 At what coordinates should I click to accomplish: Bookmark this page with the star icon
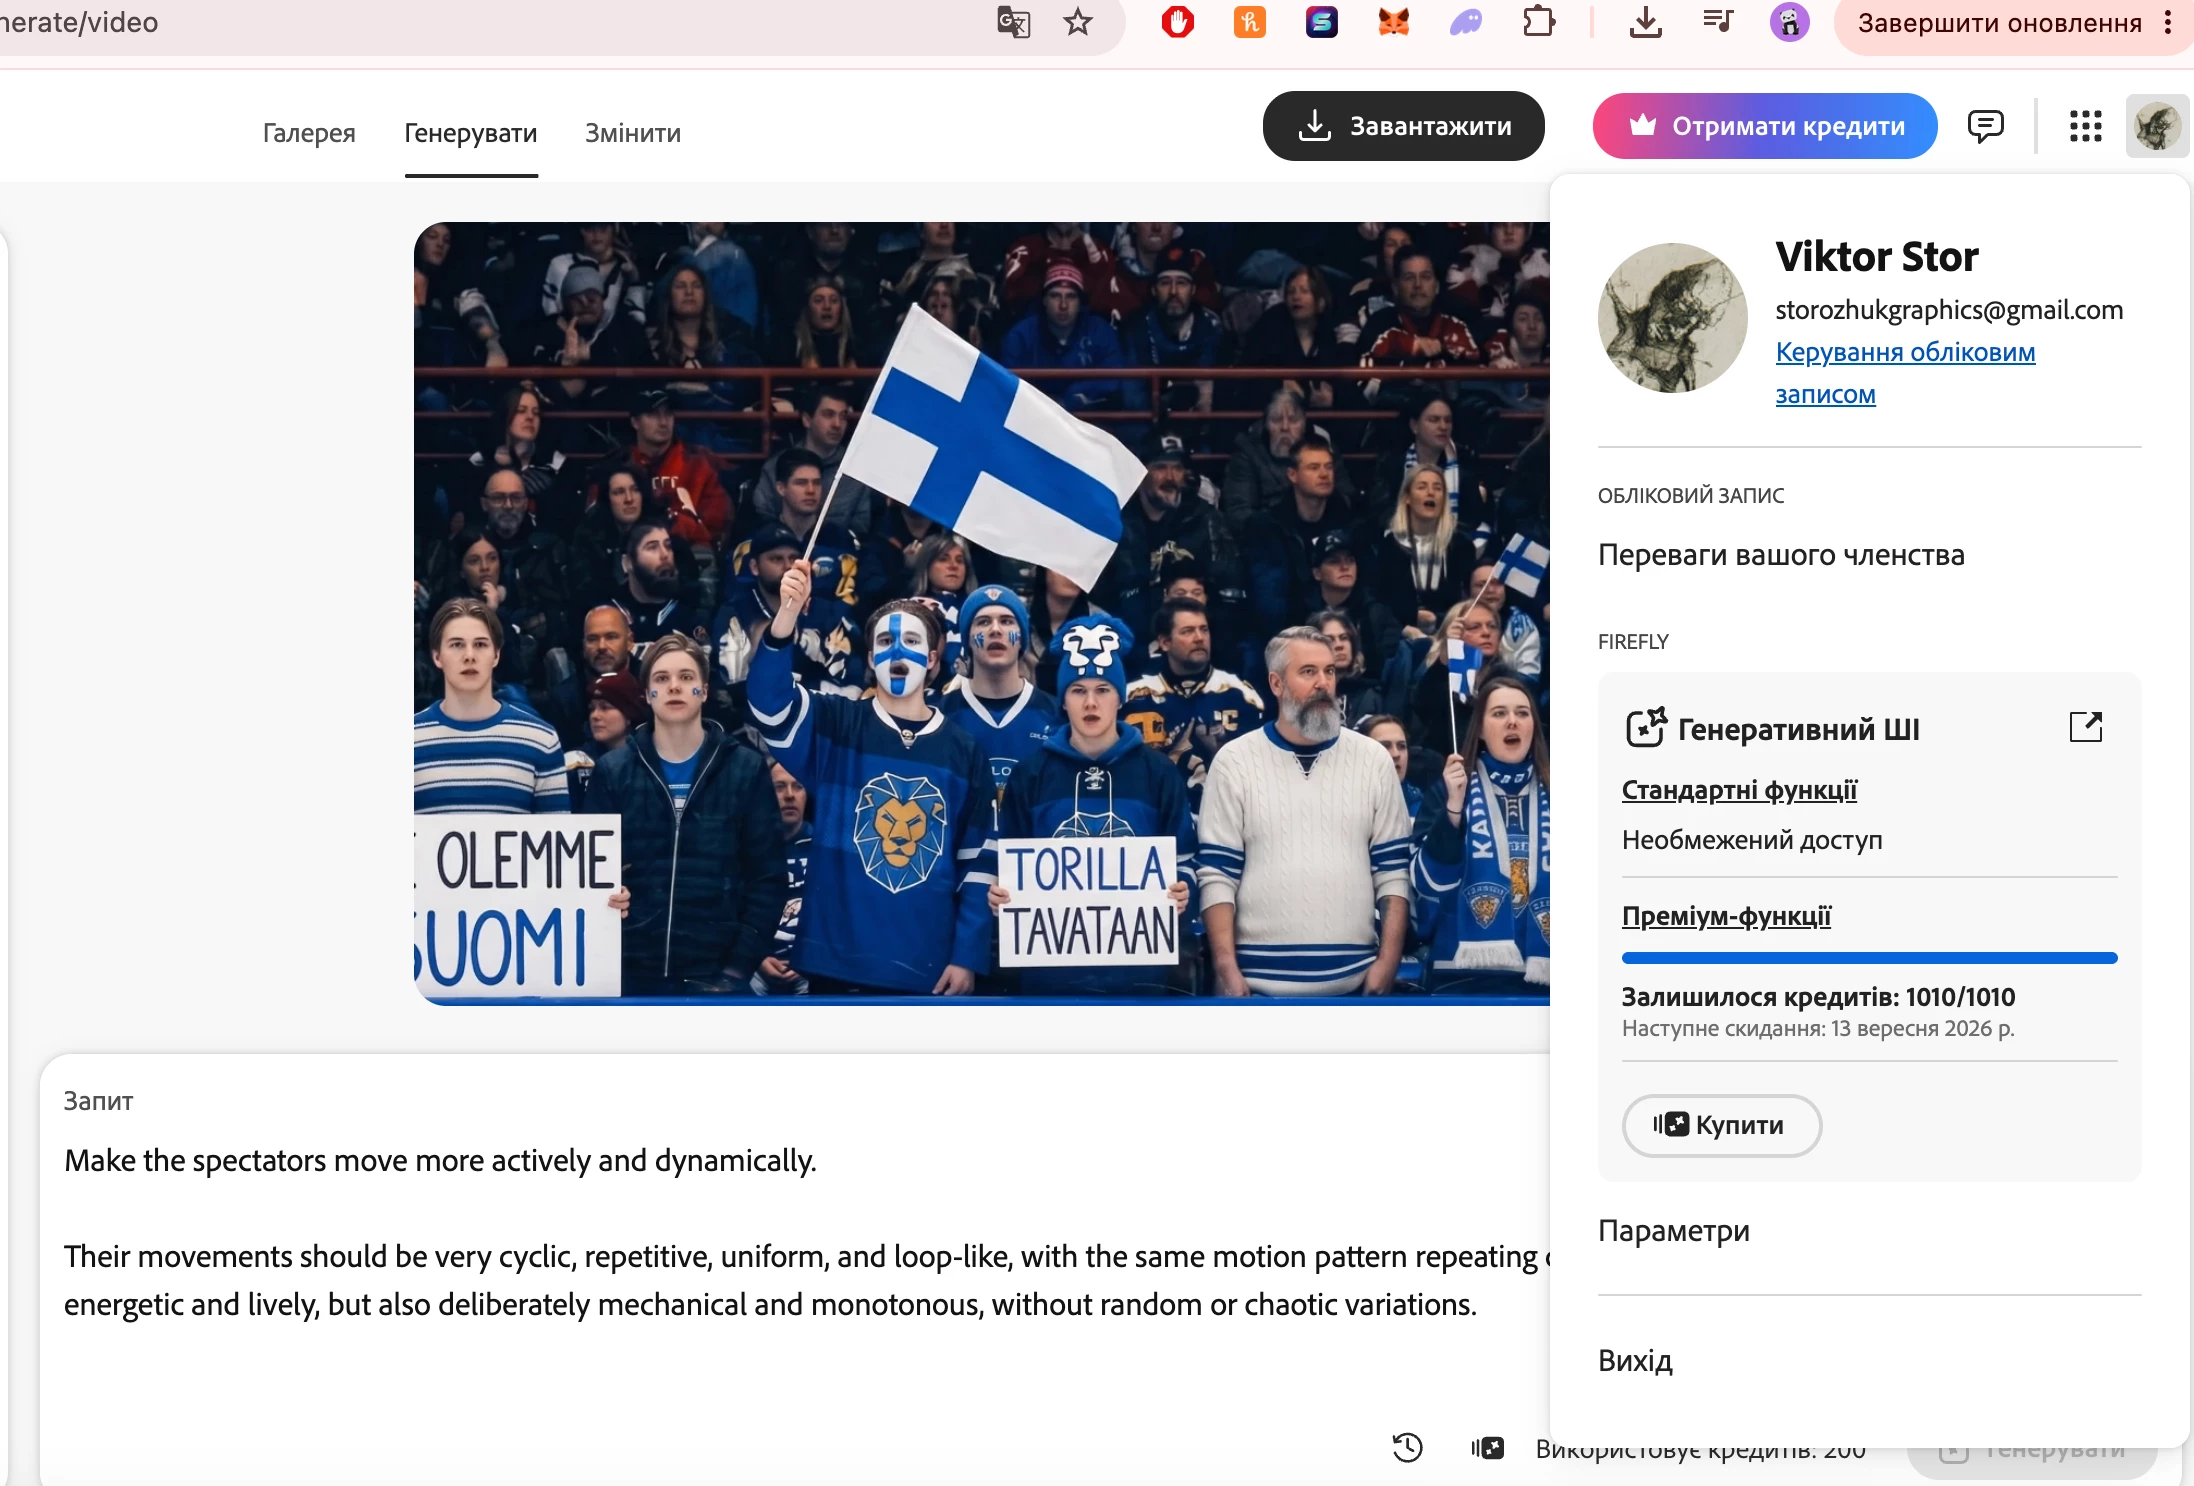[1077, 22]
